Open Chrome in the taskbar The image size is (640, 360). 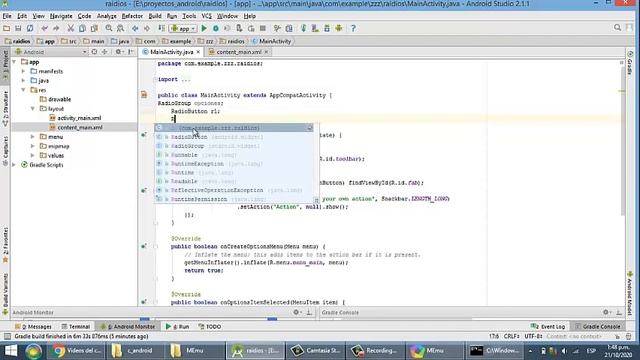coord(76,351)
